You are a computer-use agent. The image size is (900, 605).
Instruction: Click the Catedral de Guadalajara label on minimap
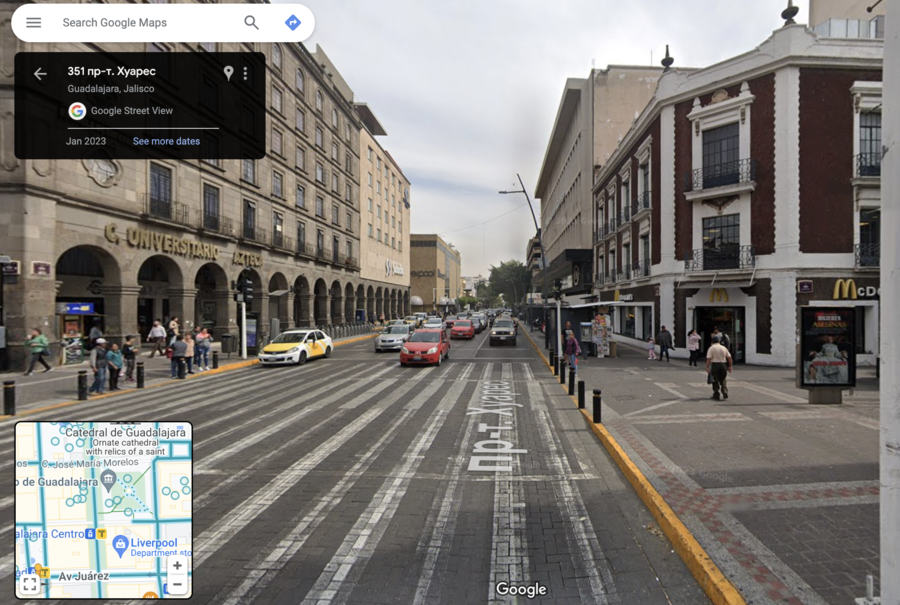(x=126, y=432)
